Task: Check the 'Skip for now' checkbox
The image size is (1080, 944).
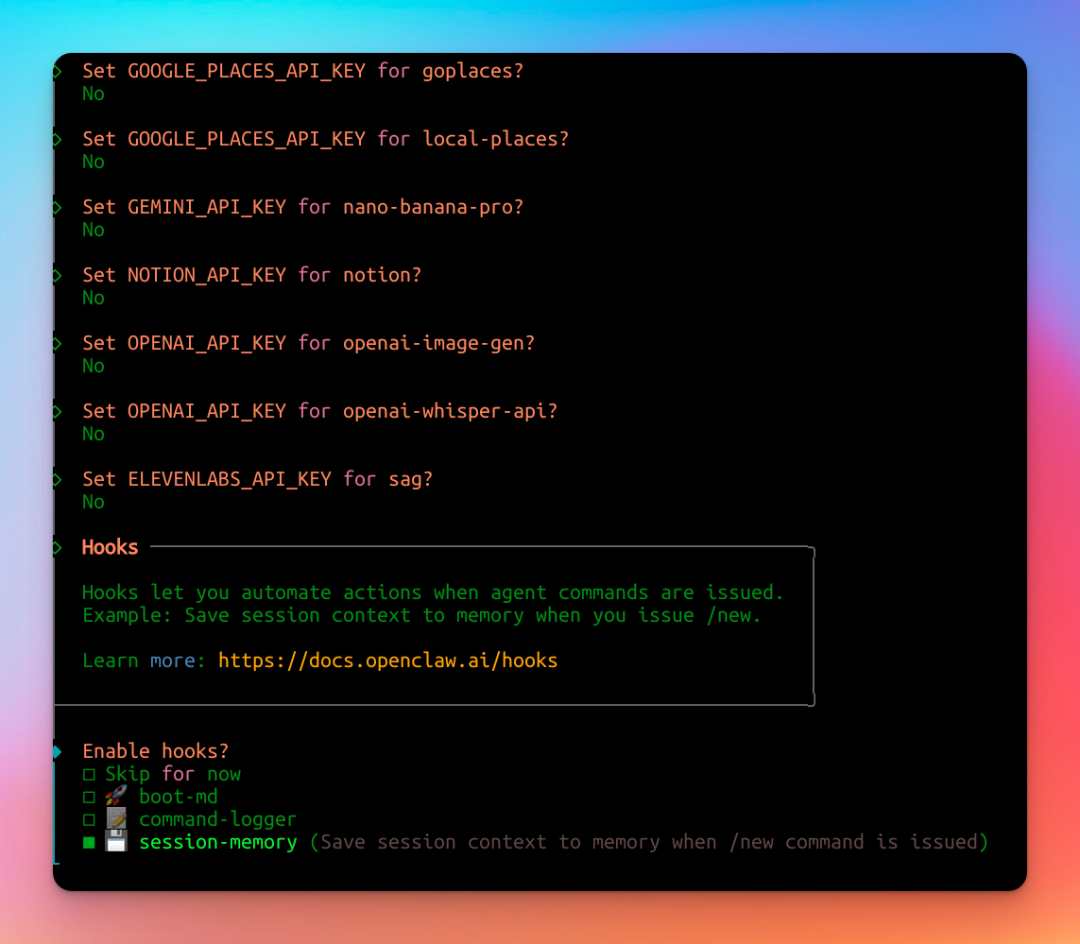Action: tap(89, 775)
